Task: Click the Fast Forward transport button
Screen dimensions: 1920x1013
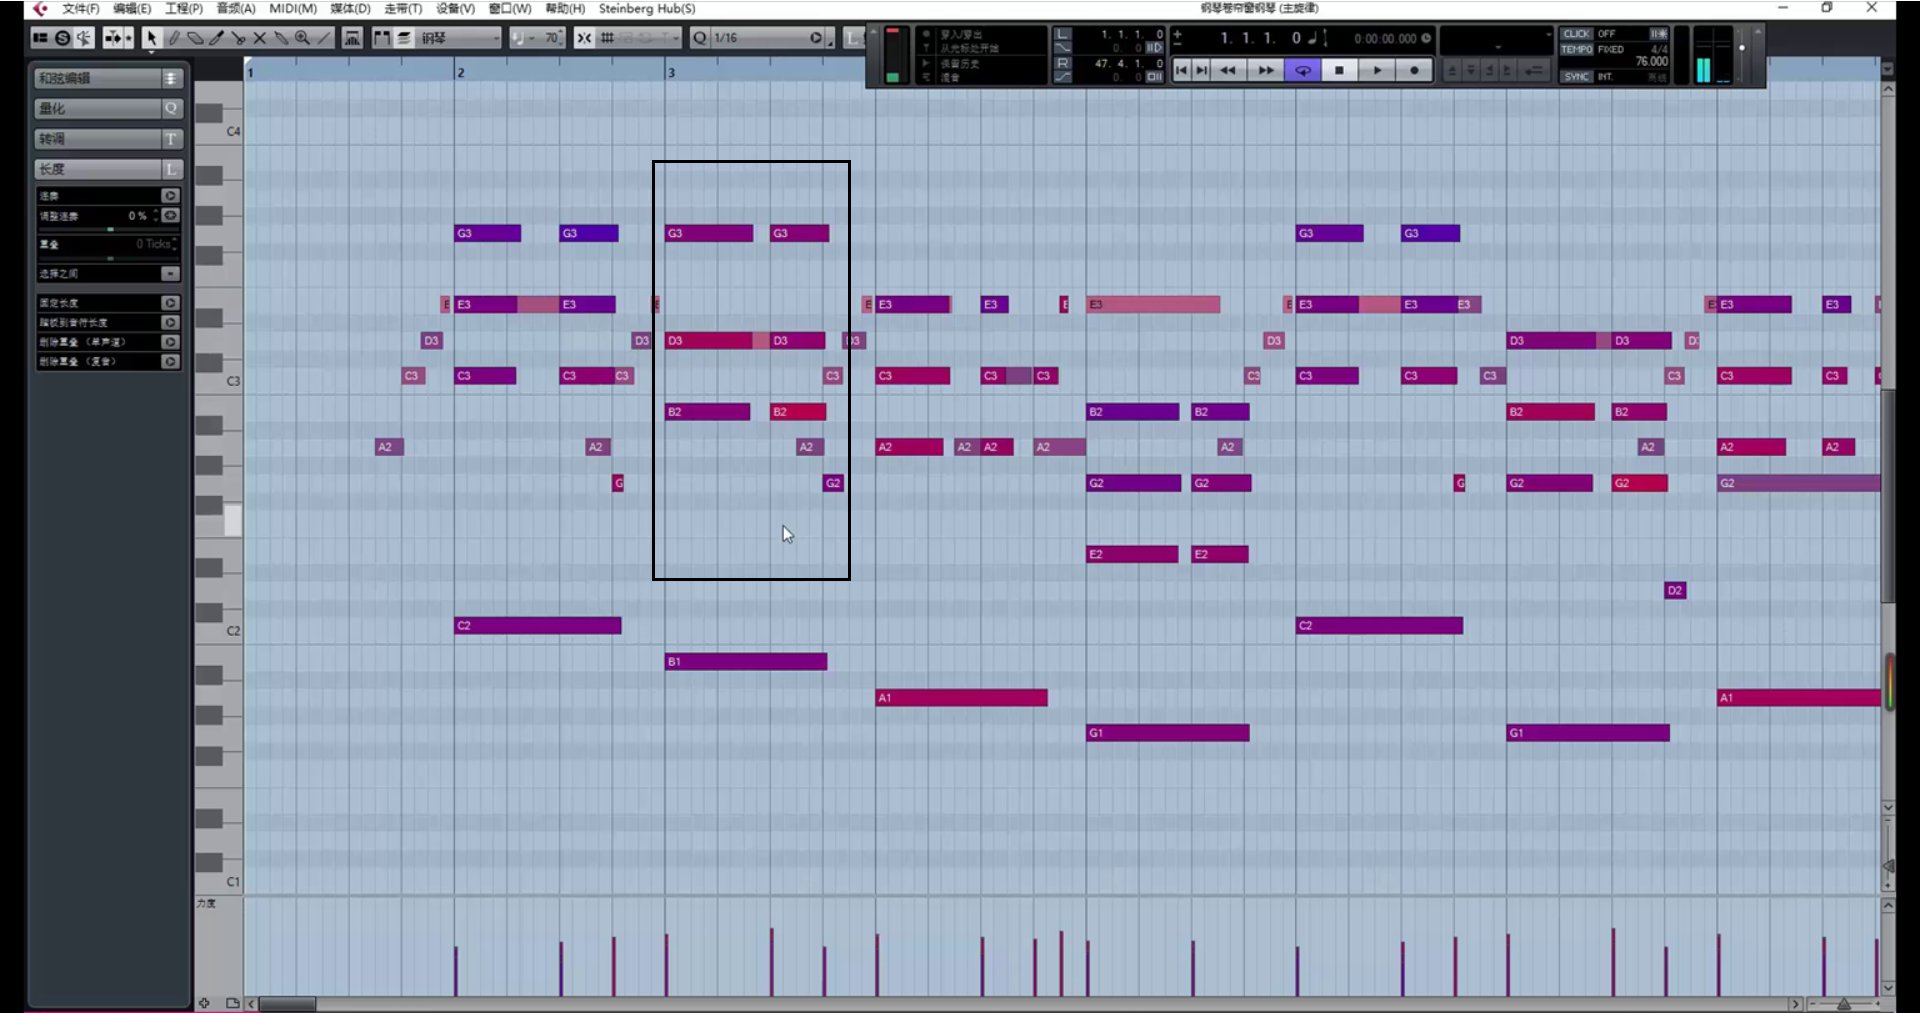Action: (x=1266, y=70)
